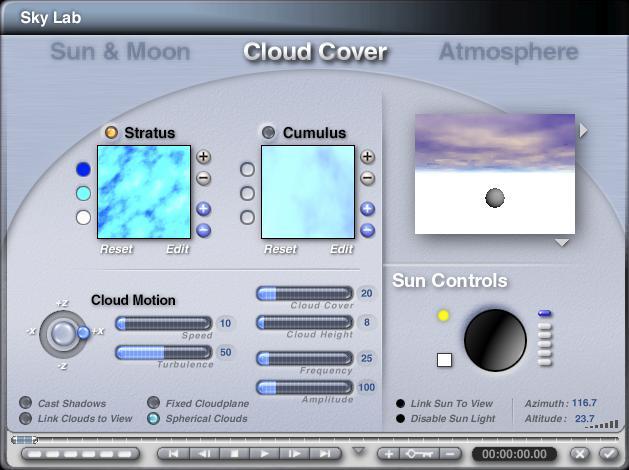The width and height of the screenshot is (629, 470).
Task: Click the Altitude value 23.7
Action: pyautogui.click(x=584, y=419)
